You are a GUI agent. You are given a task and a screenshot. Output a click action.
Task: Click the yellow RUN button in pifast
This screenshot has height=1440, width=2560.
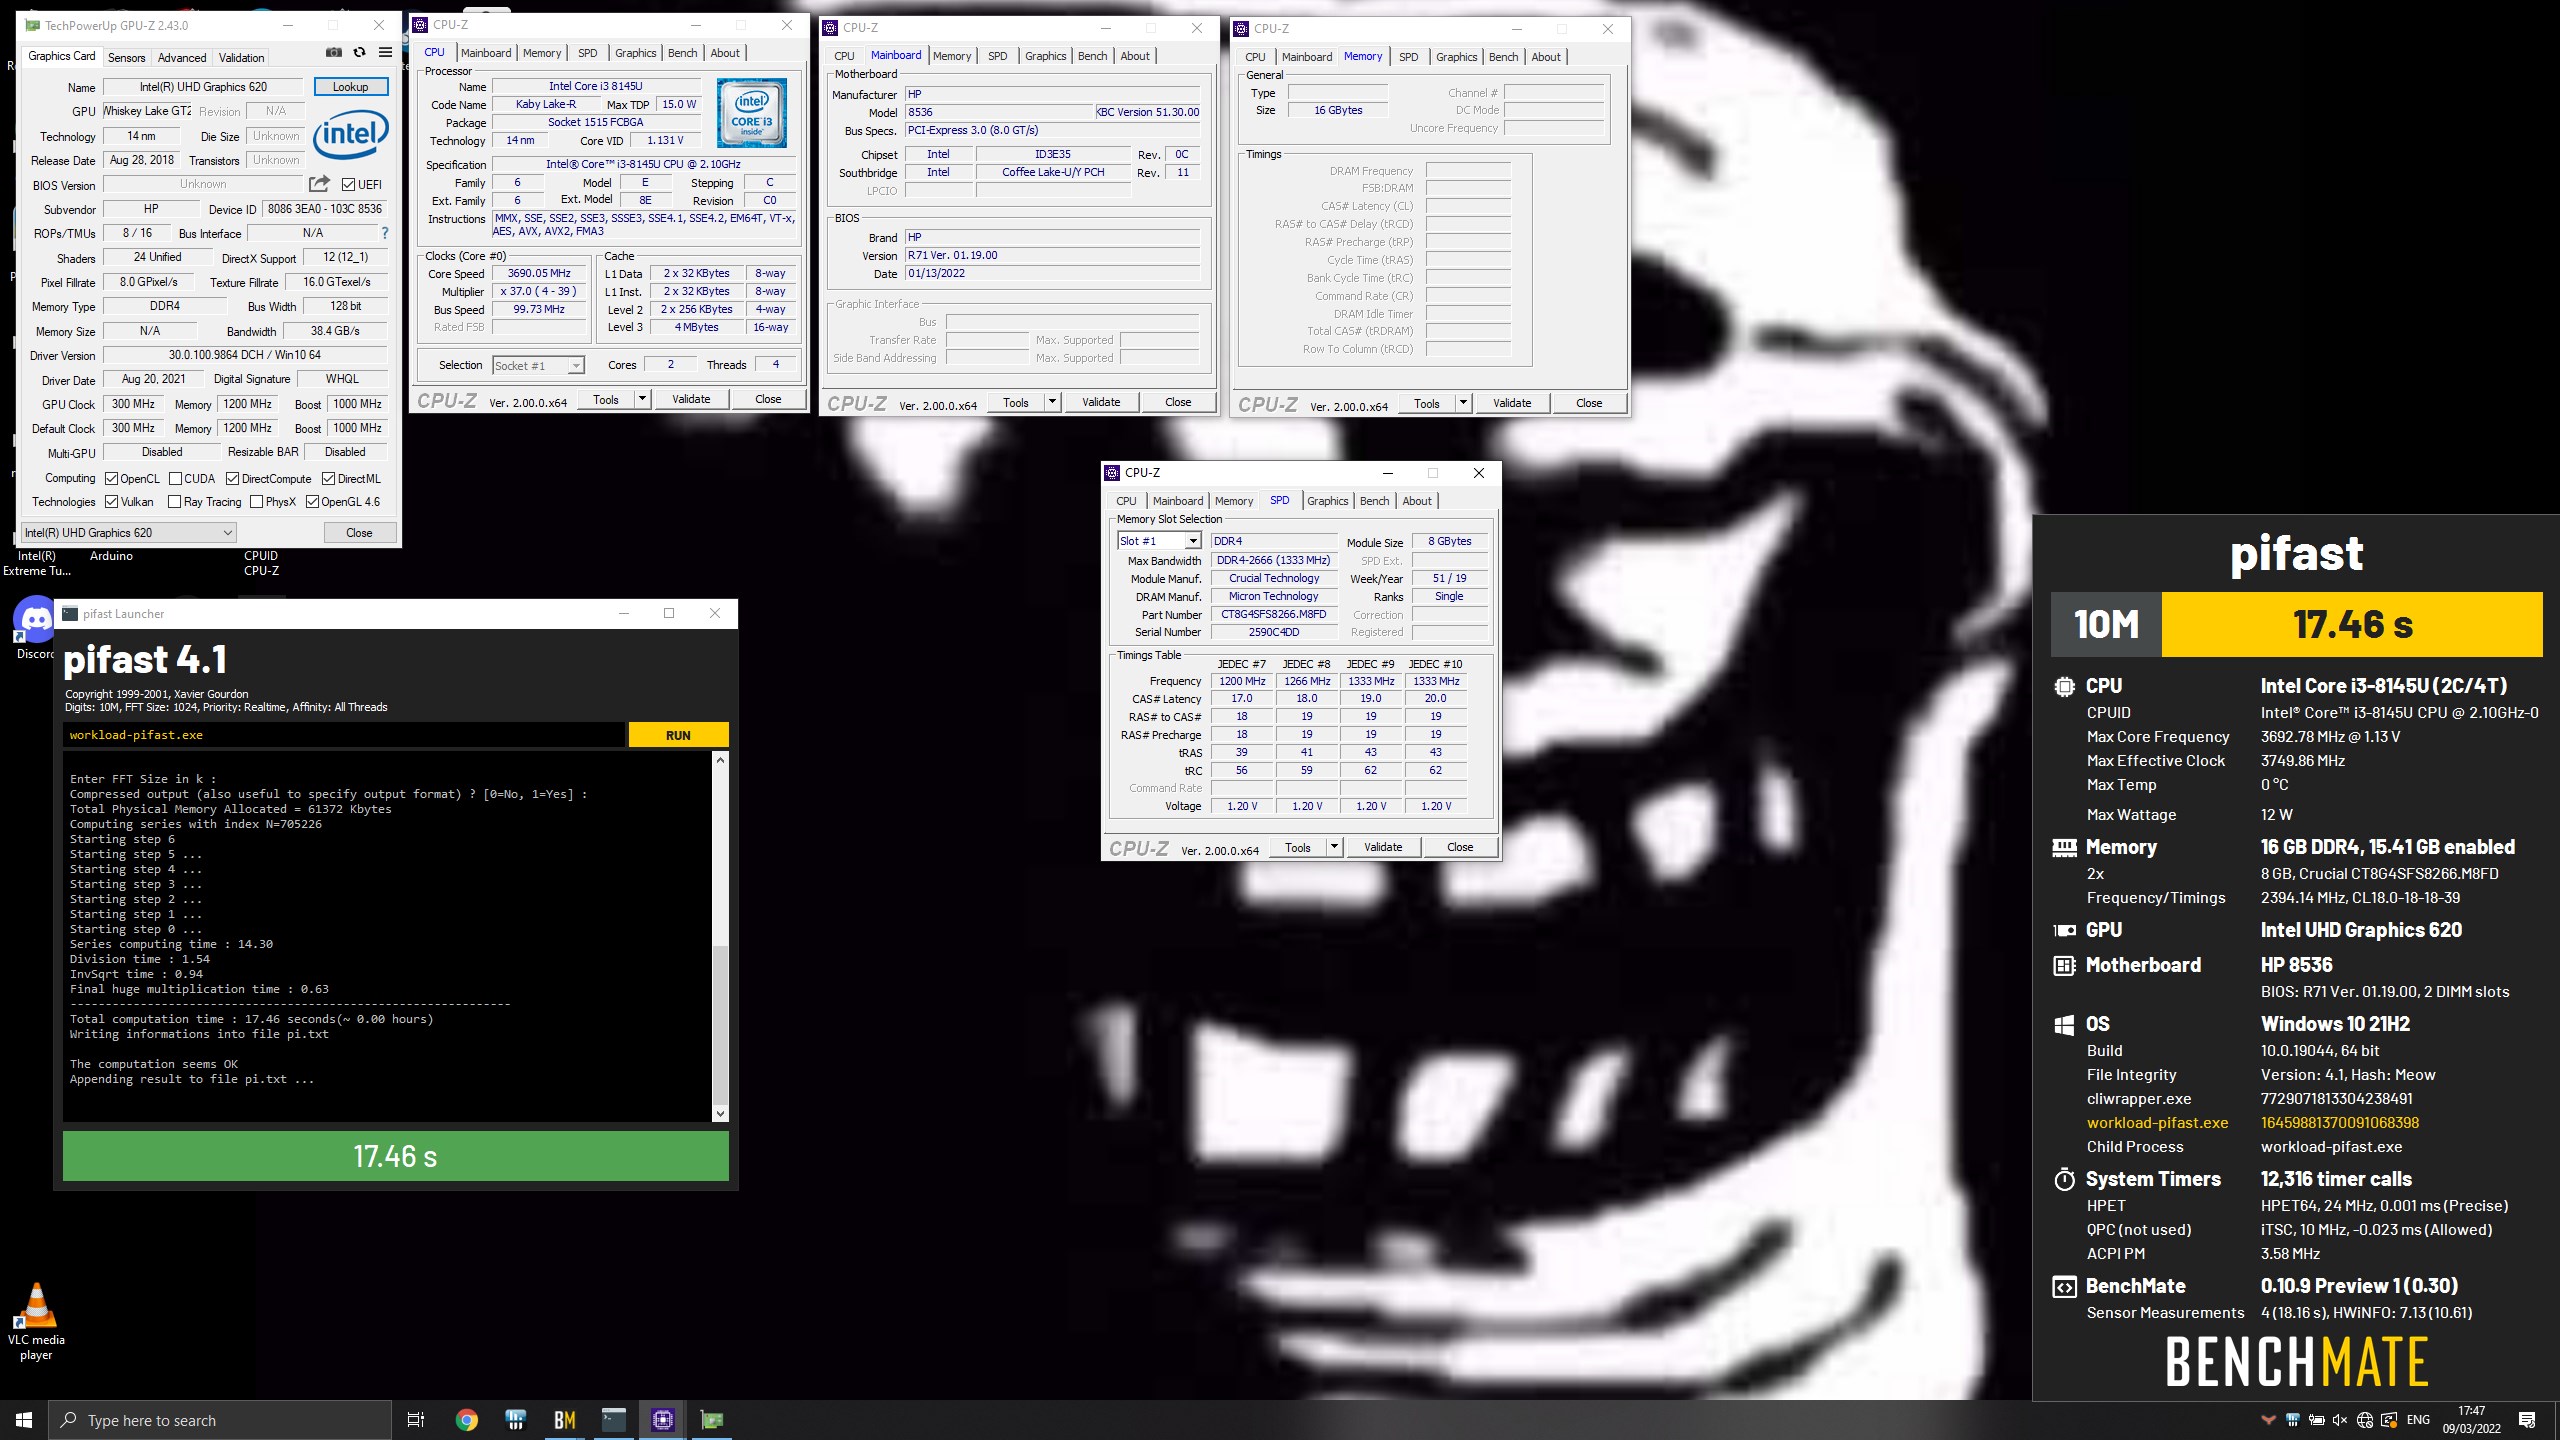click(x=678, y=735)
